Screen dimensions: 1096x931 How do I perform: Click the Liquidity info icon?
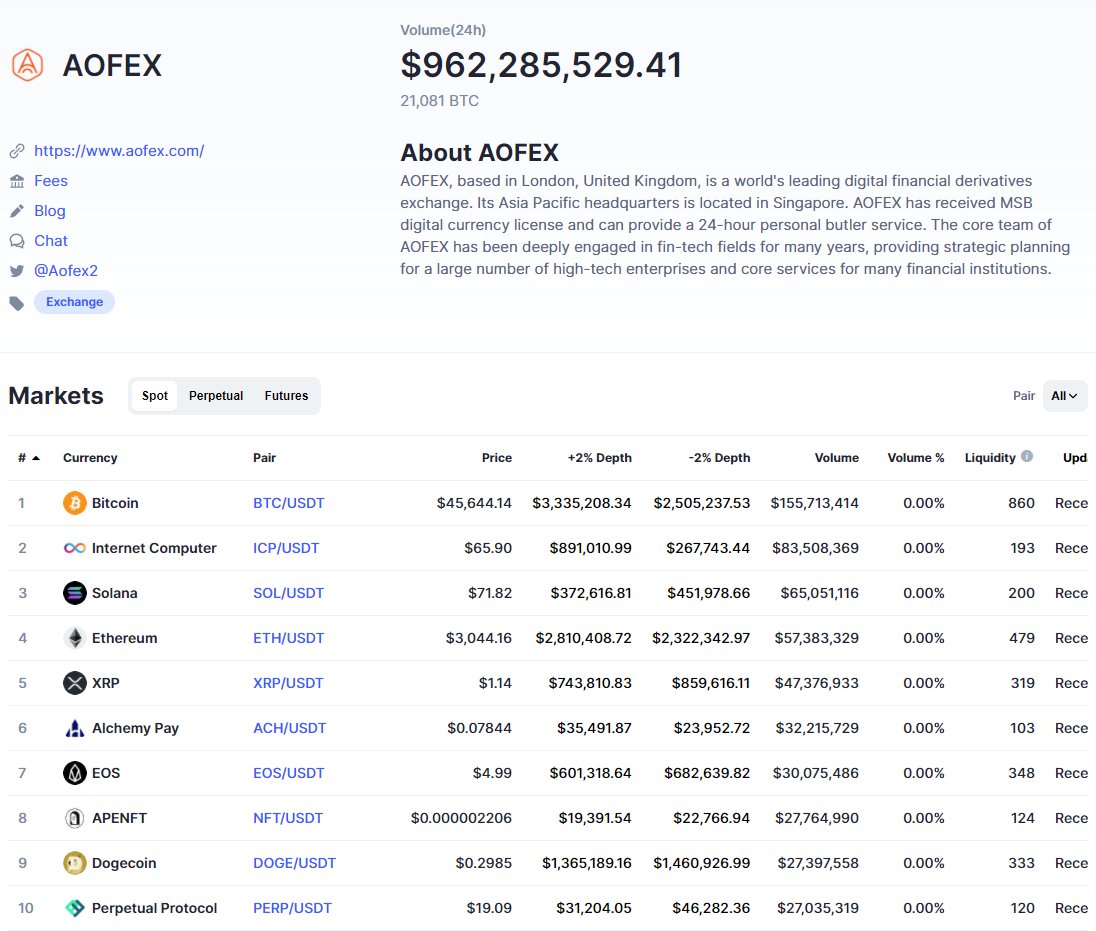coord(1027,456)
